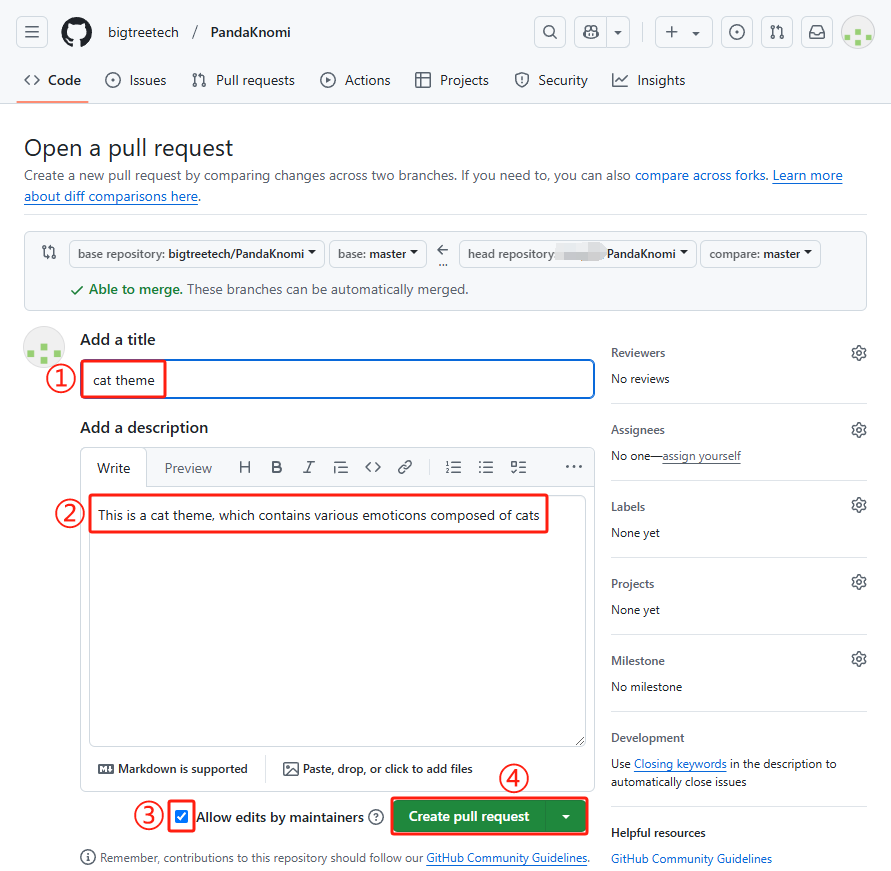Insert a code snippet via toolbar
The height and width of the screenshot is (871, 891).
pos(373,467)
